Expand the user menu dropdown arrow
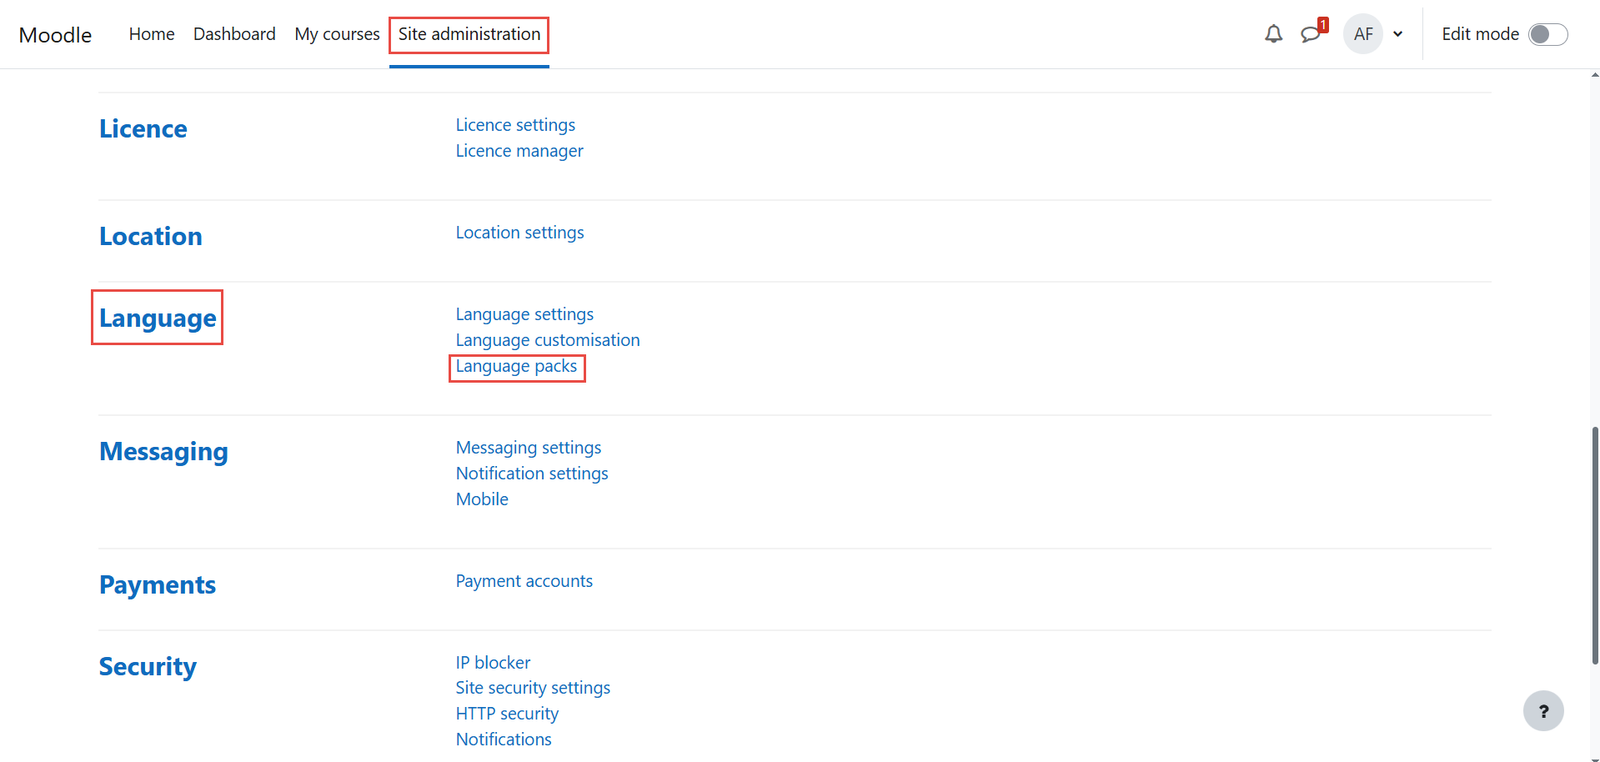1600x762 pixels. click(x=1398, y=34)
